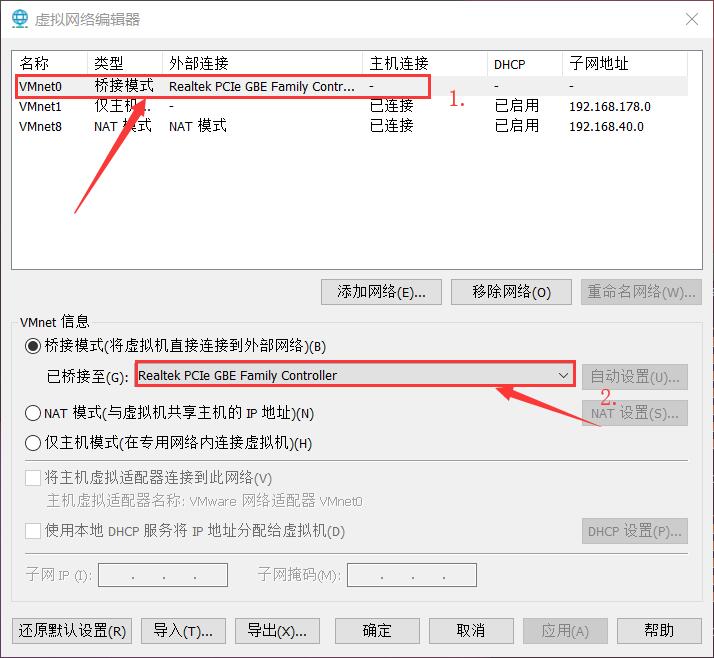Image resolution: width=714 pixels, height=658 pixels.
Task: Select NAT 模式 radio button
Action: tap(33, 413)
